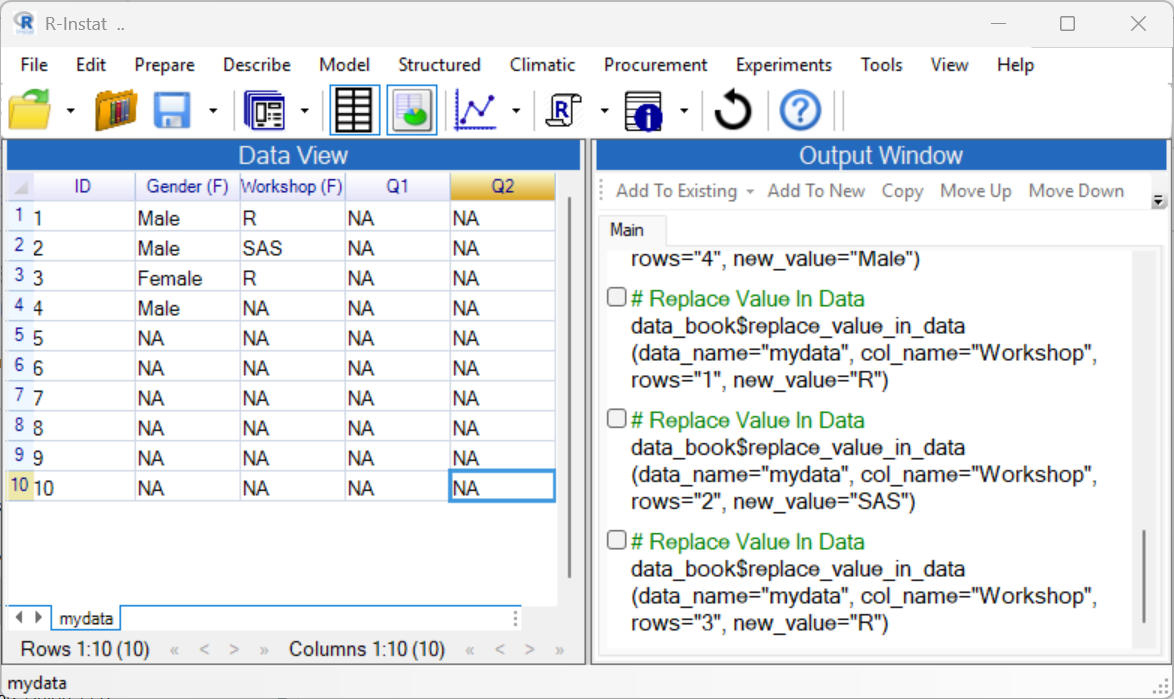Screen dimensions: 1174x699
Task: Select the mydata sheet tab
Action: (x=86, y=619)
